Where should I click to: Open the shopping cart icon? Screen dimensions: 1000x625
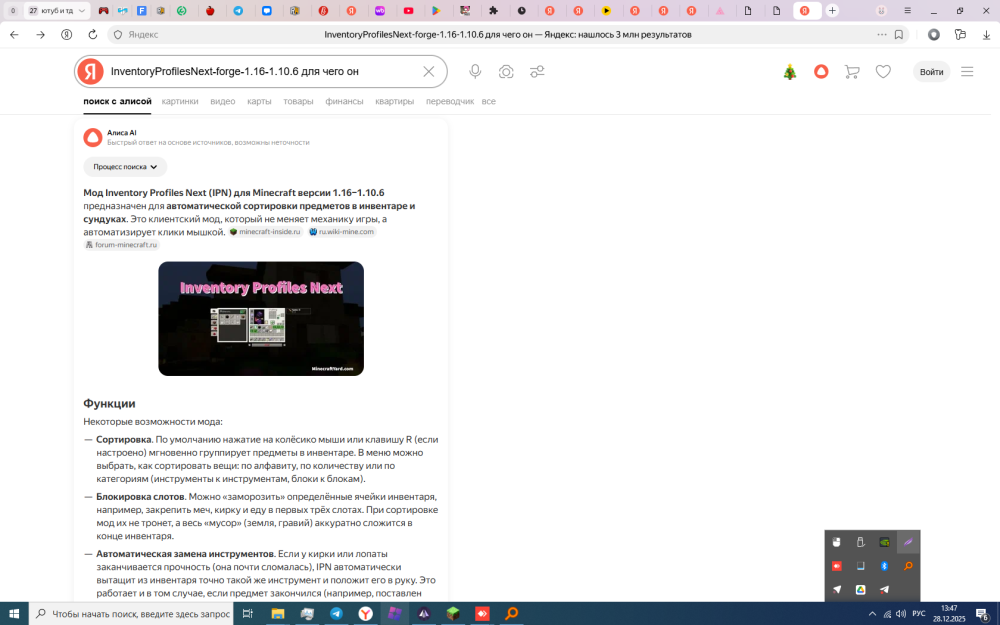click(851, 71)
